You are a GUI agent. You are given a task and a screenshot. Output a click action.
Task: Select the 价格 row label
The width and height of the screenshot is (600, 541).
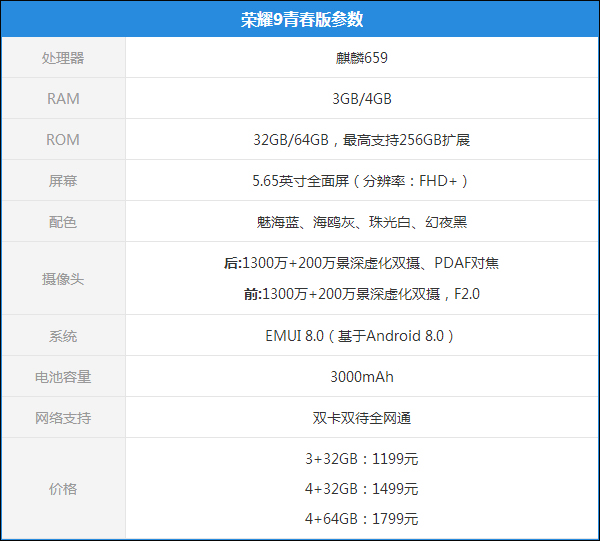(63, 489)
